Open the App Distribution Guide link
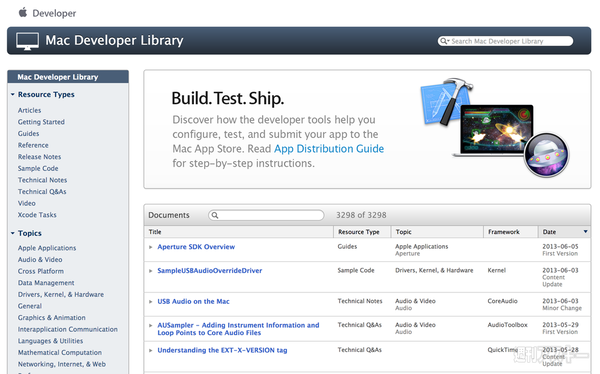 [329, 149]
